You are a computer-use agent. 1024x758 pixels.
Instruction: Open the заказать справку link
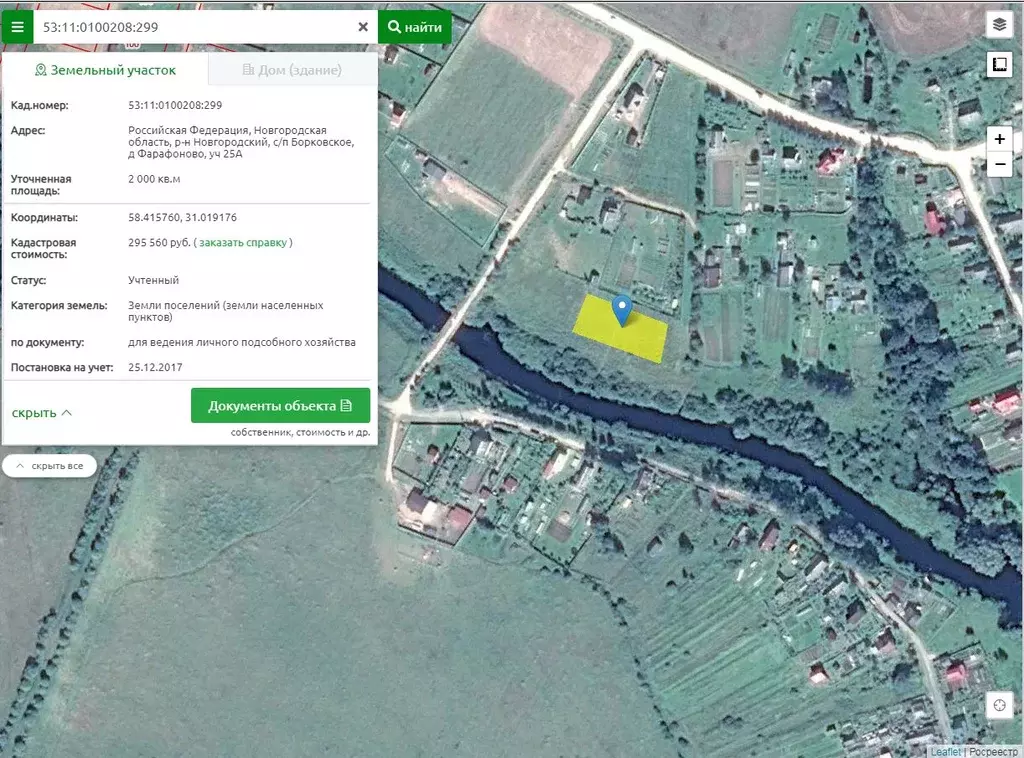pyautogui.click(x=243, y=243)
